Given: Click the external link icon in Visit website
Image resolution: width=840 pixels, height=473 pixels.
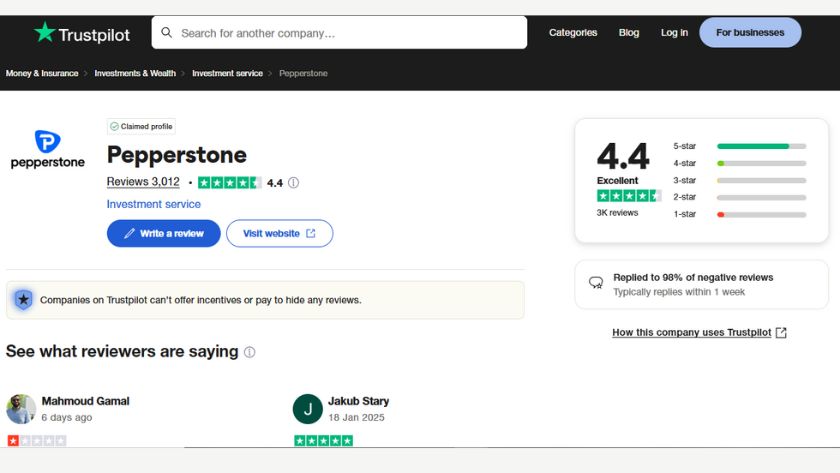Looking at the screenshot, I should (311, 234).
